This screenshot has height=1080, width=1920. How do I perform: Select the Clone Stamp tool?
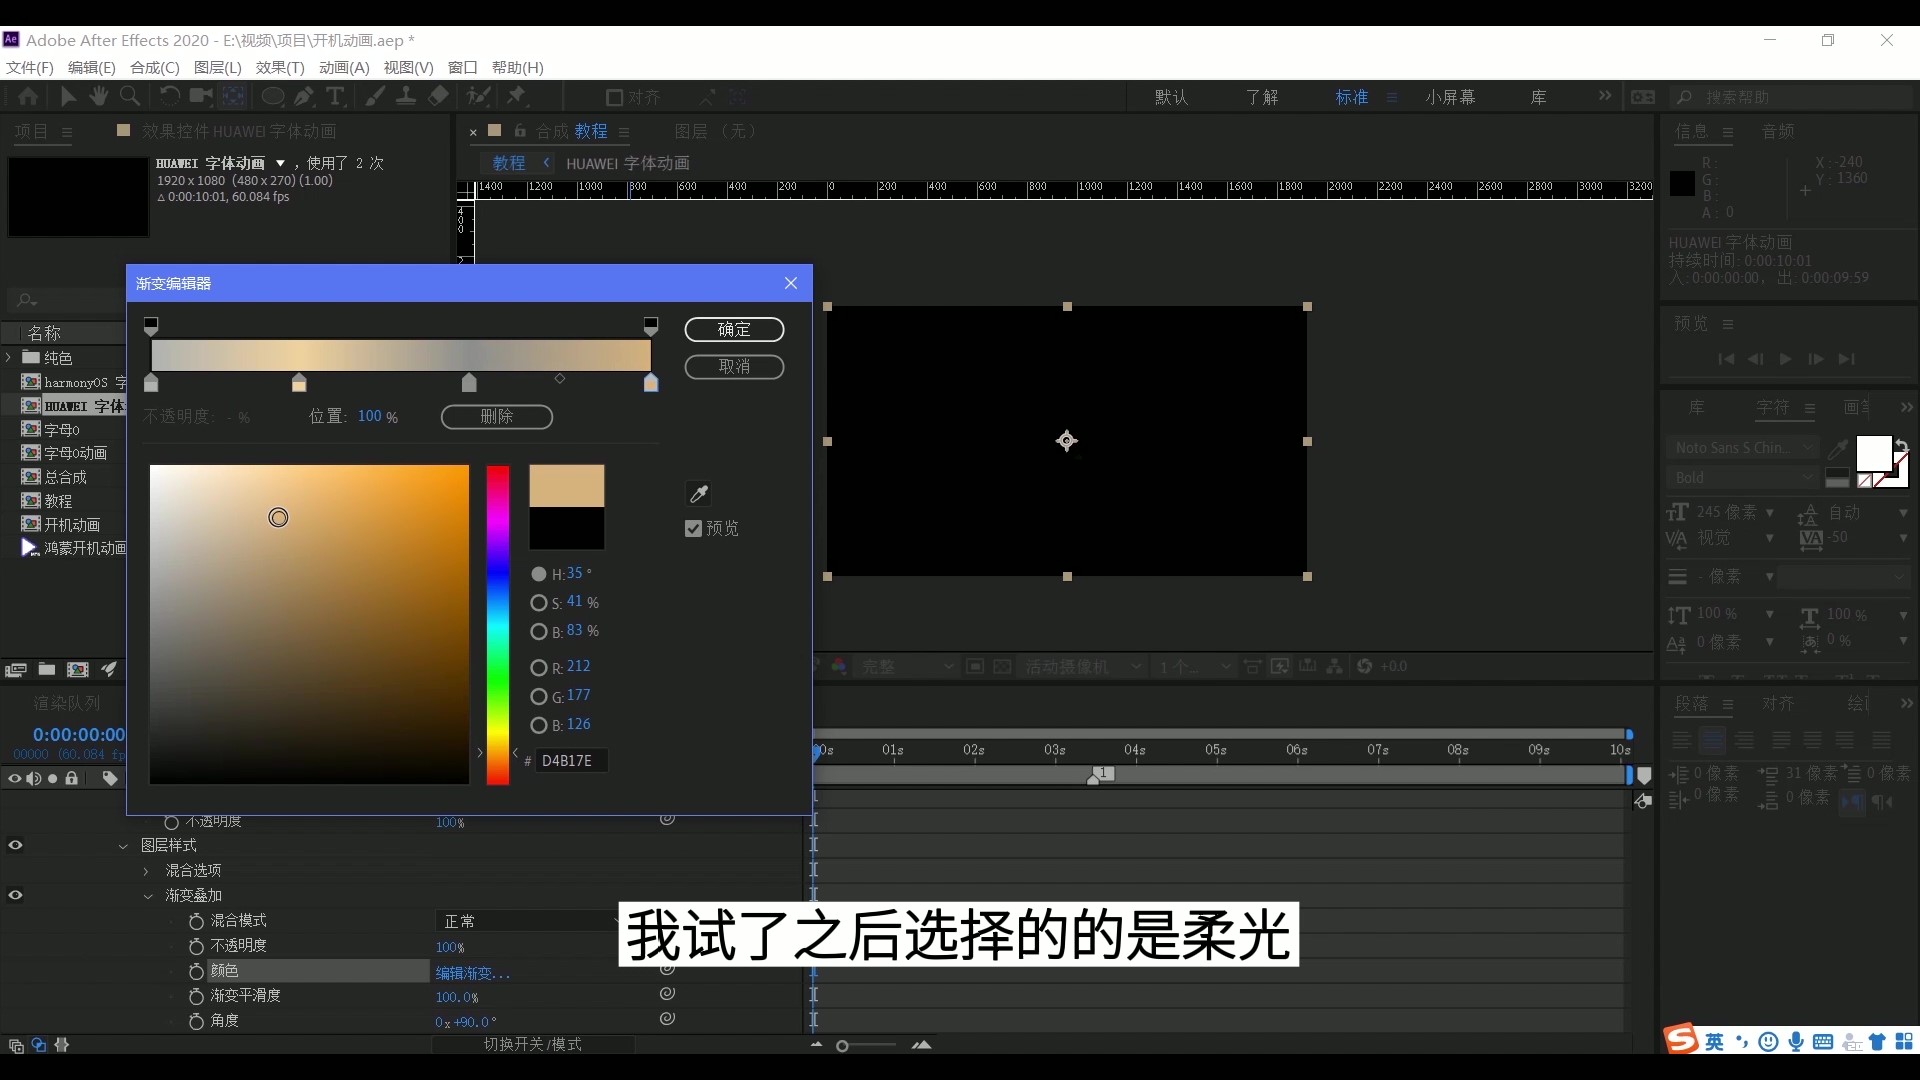[406, 96]
